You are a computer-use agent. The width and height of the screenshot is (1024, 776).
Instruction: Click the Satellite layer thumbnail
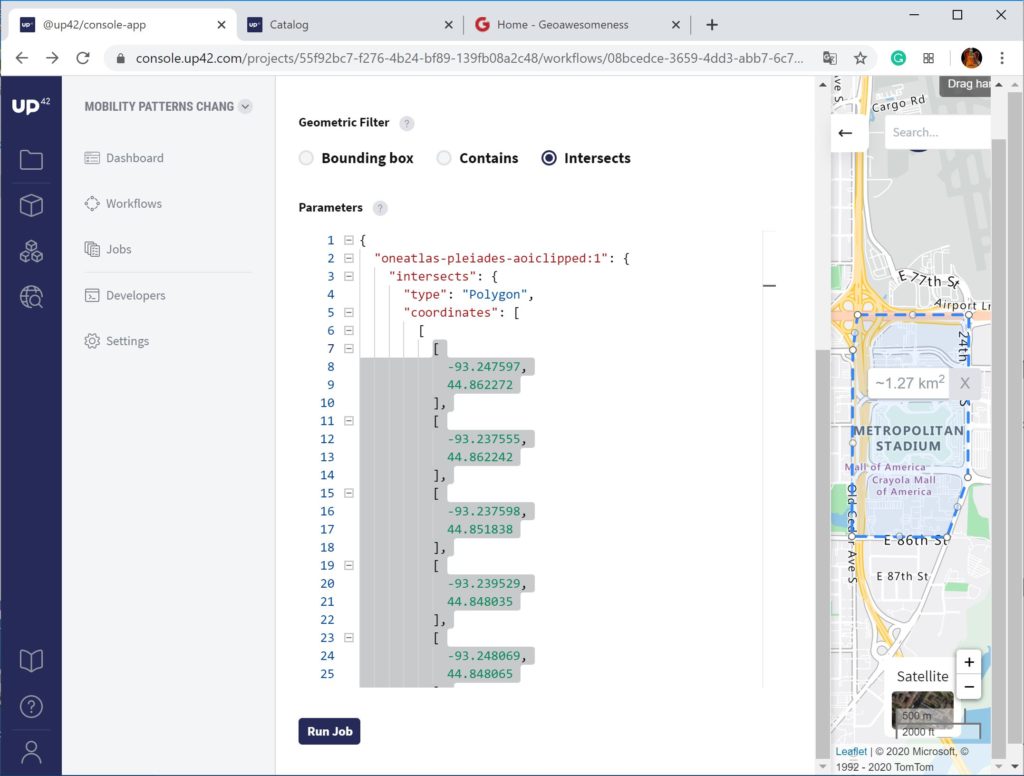pos(922,709)
